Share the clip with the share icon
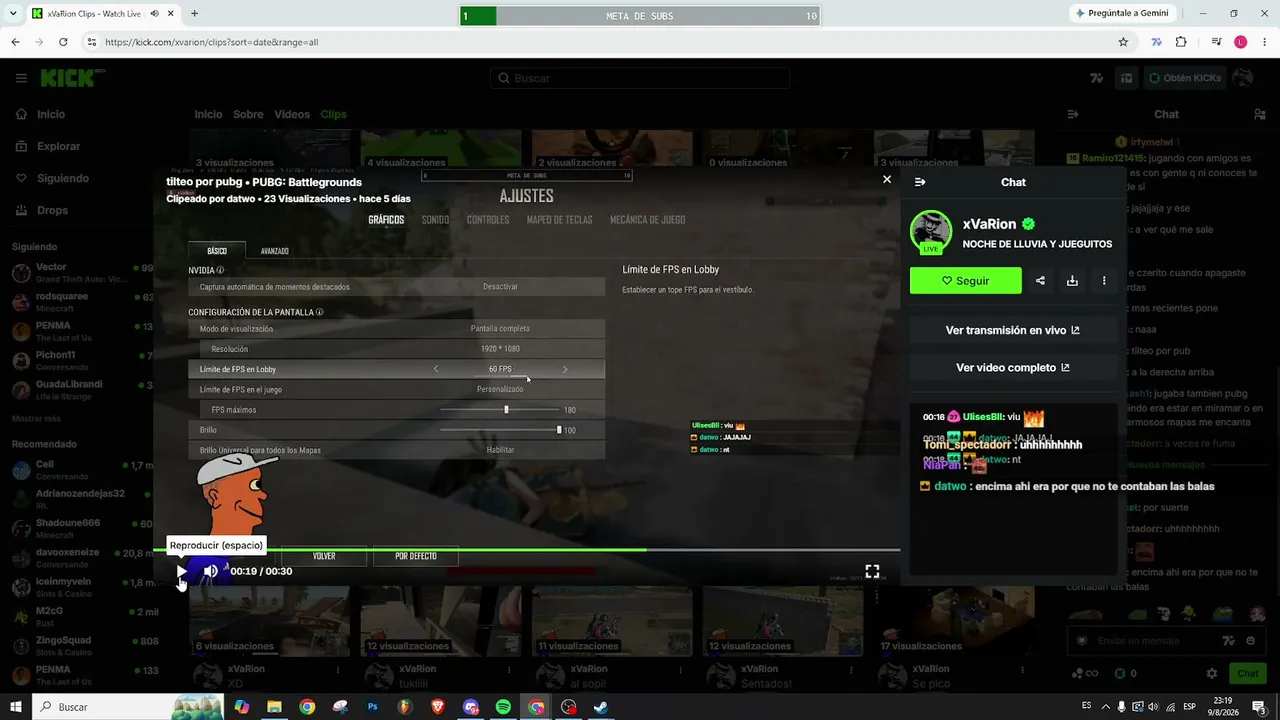Image resolution: width=1280 pixels, height=720 pixels. click(x=1040, y=281)
